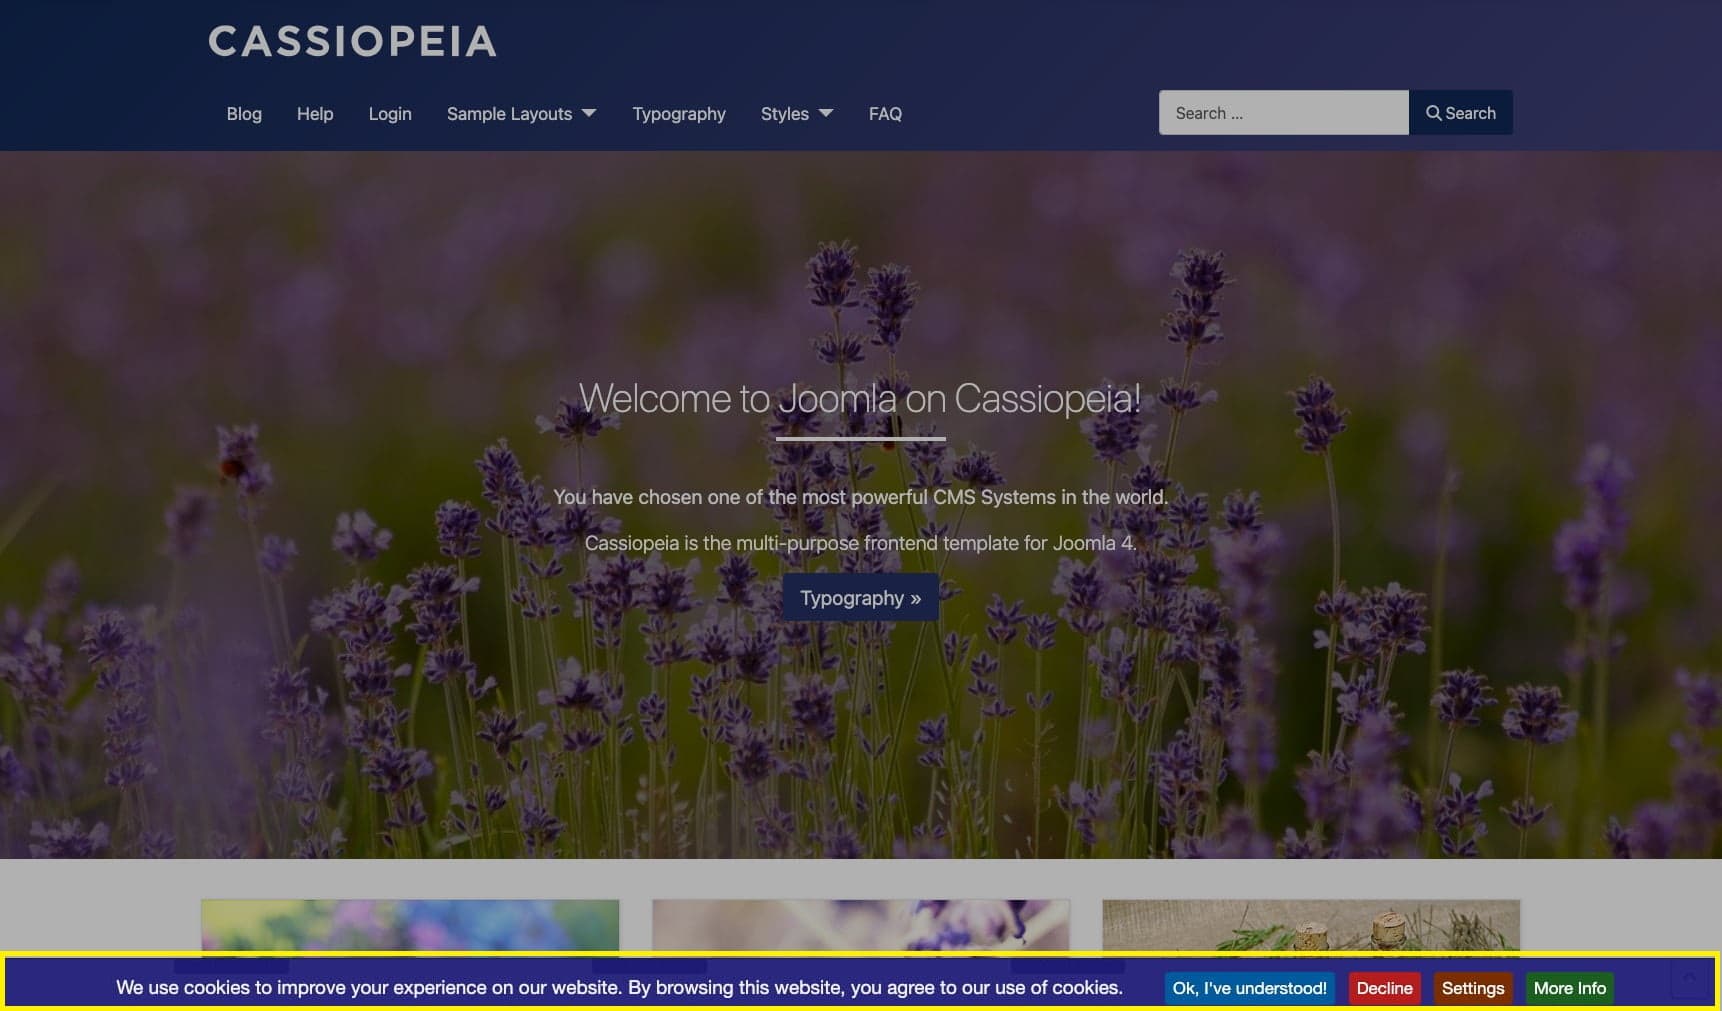1722x1011 pixels.
Task: Open the FAQ menu item
Action: (885, 114)
